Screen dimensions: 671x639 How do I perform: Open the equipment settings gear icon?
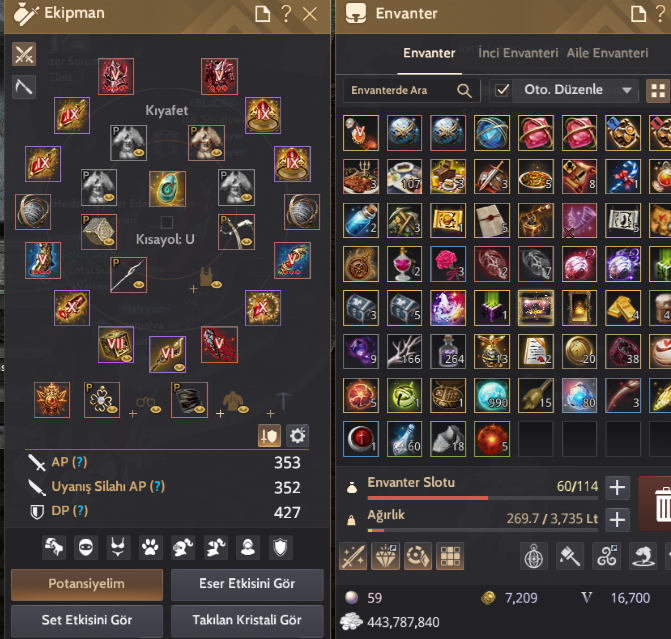[297, 436]
